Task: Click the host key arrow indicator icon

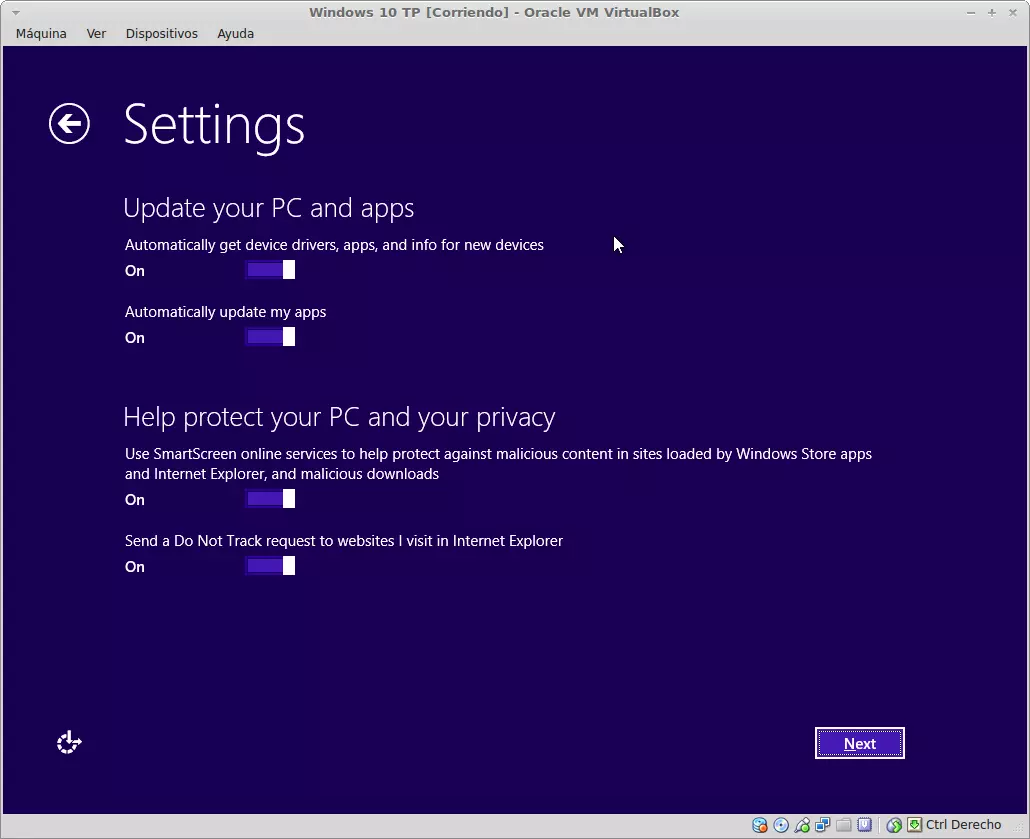Action: click(x=914, y=825)
